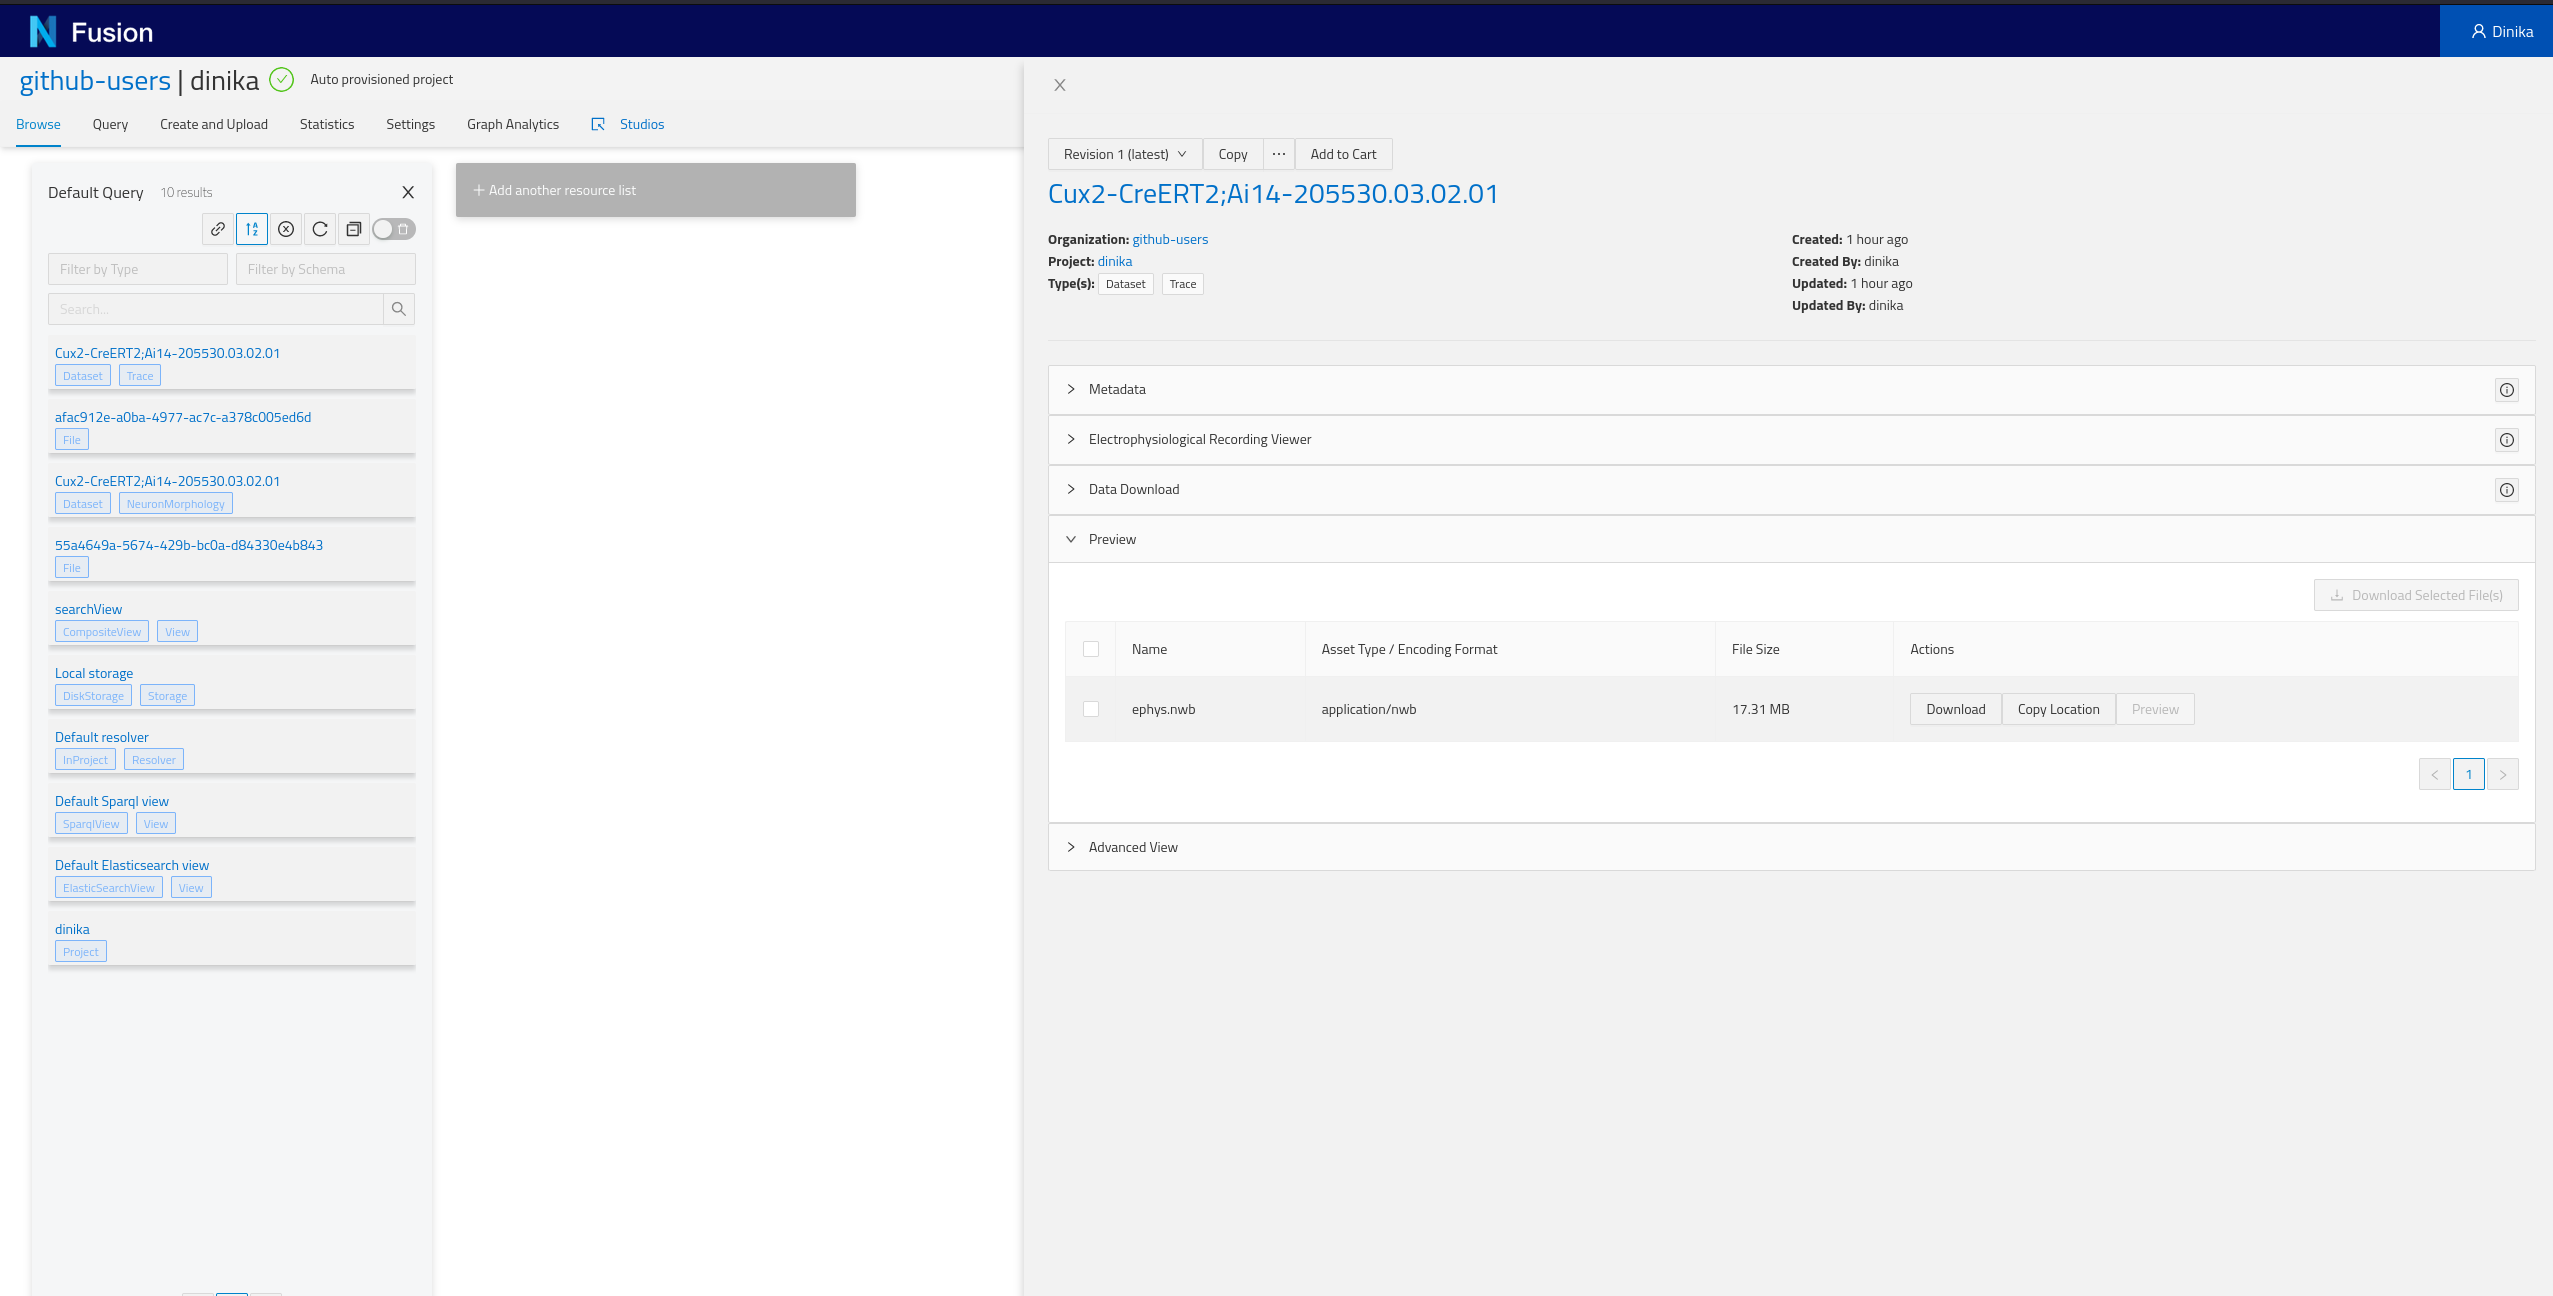Open the Statistics tab

(x=327, y=124)
